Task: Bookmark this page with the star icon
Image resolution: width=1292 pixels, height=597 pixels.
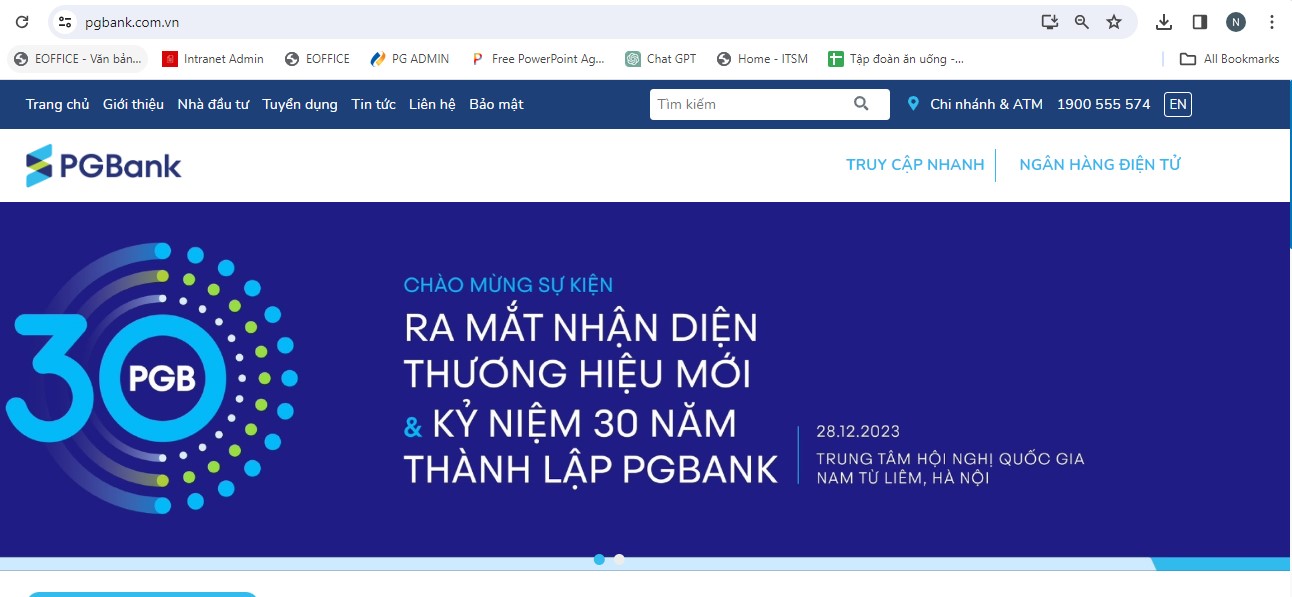Action: tap(1114, 21)
